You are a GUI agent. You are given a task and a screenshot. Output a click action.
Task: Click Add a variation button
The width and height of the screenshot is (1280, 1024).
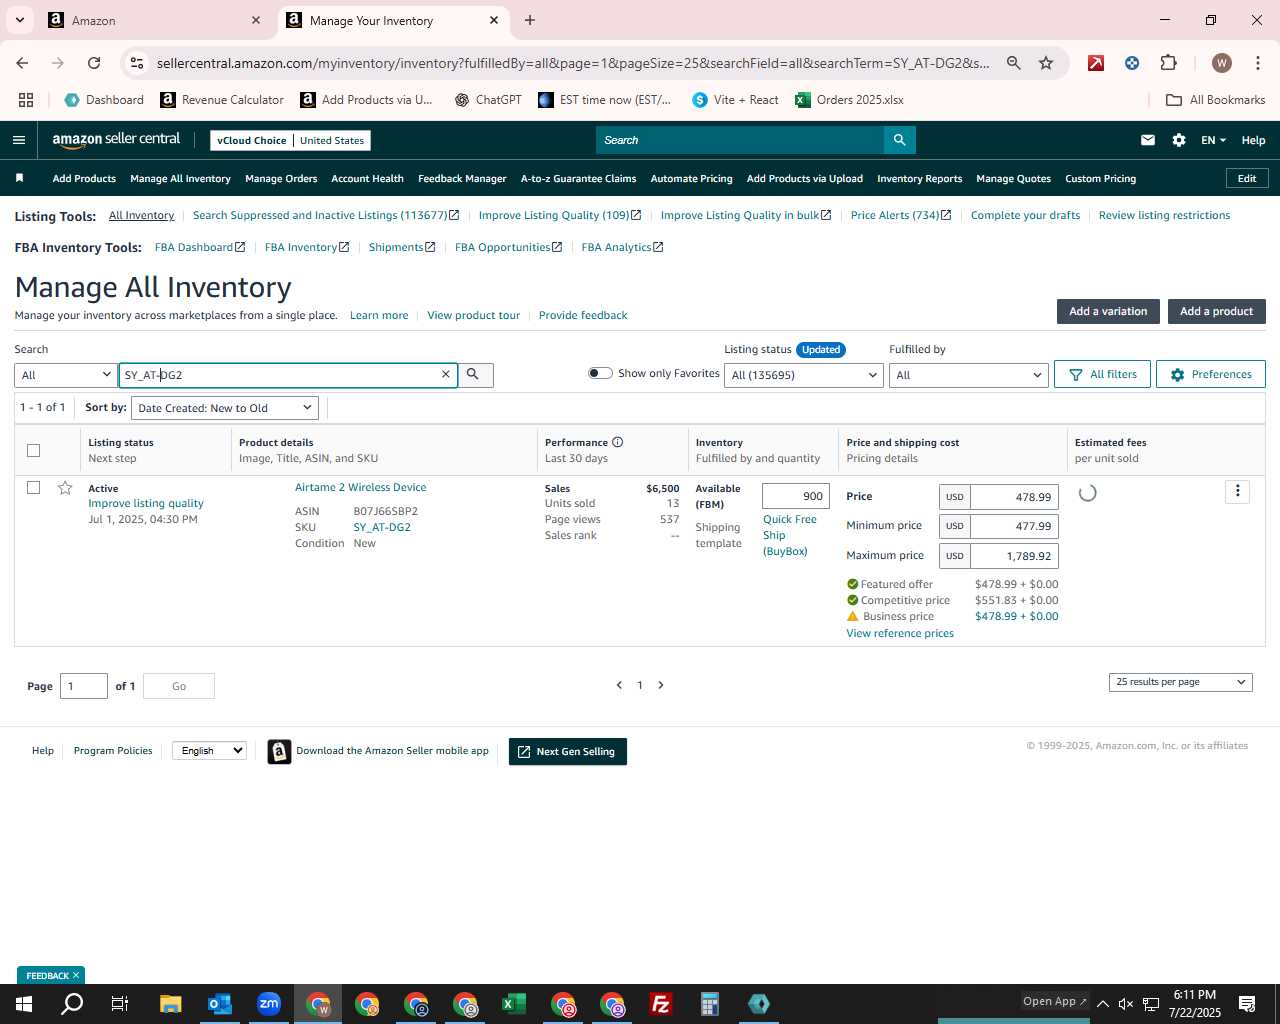(x=1108, y=311)
